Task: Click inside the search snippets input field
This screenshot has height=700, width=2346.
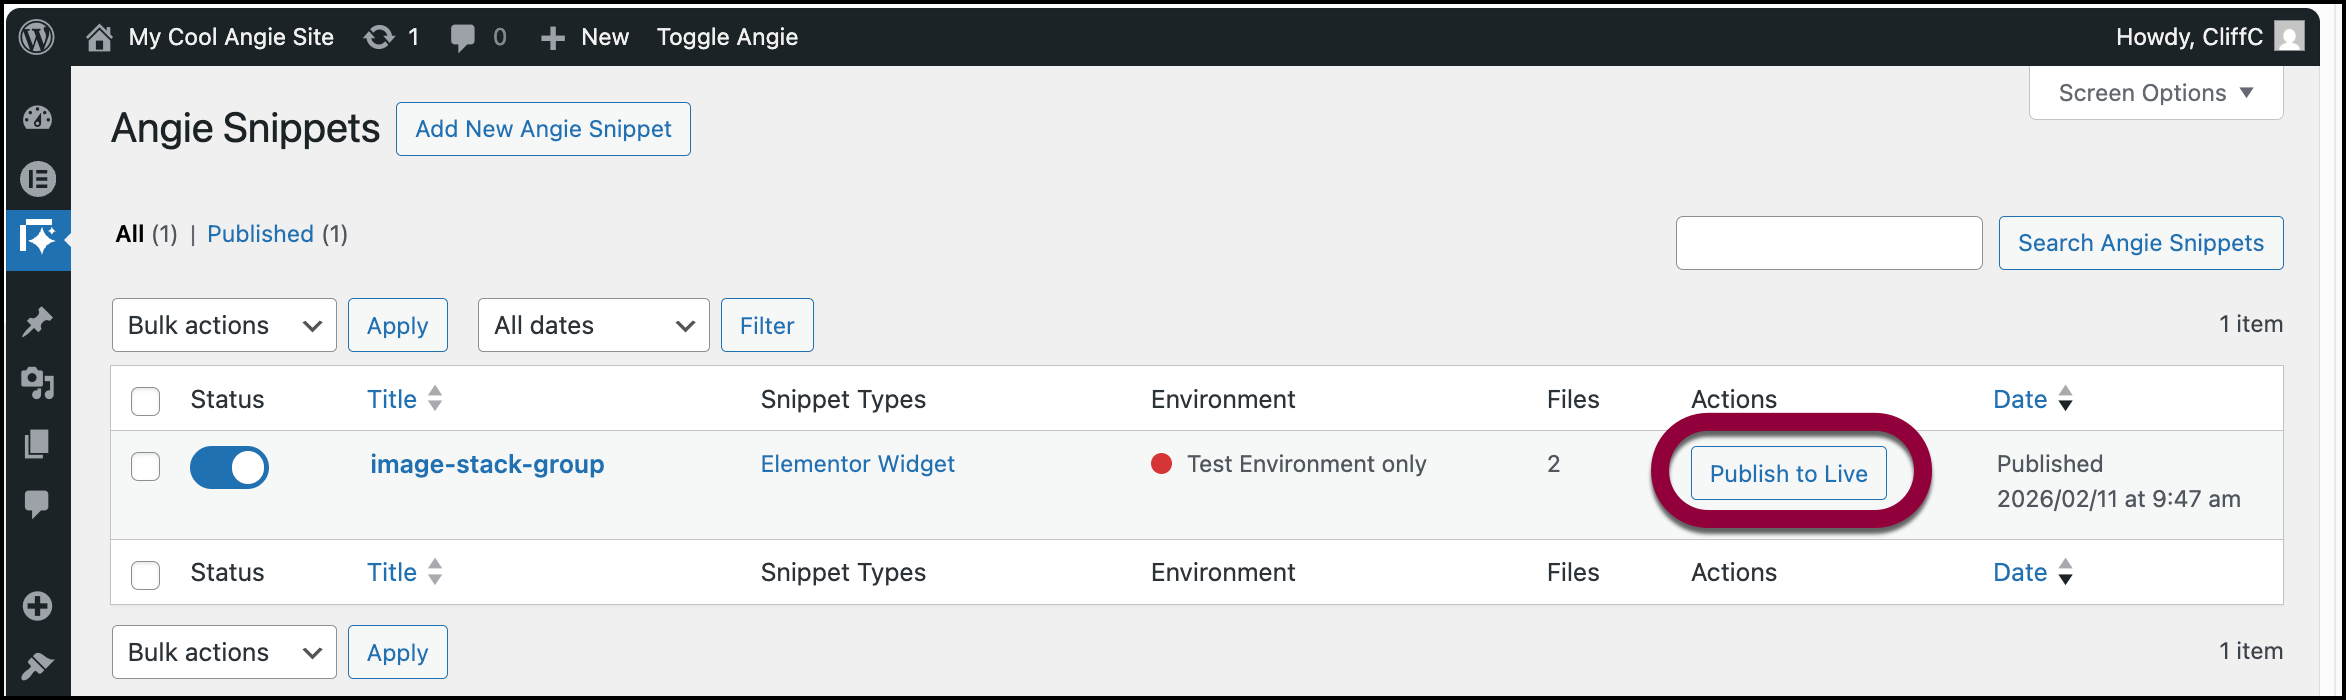Action: point(1828,242)
